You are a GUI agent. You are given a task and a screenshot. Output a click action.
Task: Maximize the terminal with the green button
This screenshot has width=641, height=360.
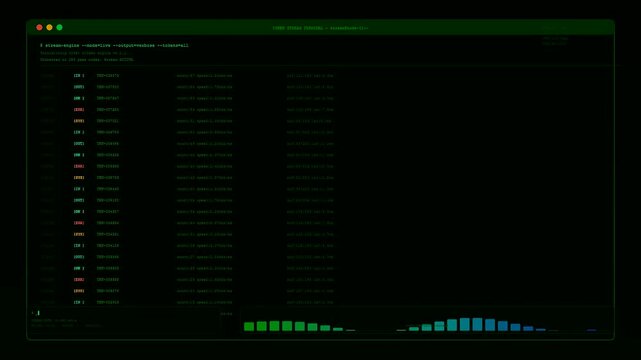(x=59, y=27)
